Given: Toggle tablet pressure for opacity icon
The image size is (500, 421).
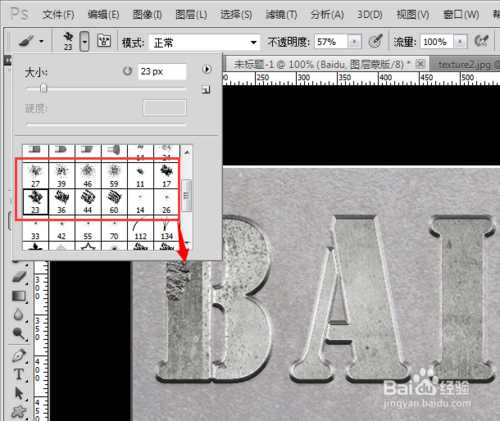Looking at the screenshot, I should click(376, 41).
